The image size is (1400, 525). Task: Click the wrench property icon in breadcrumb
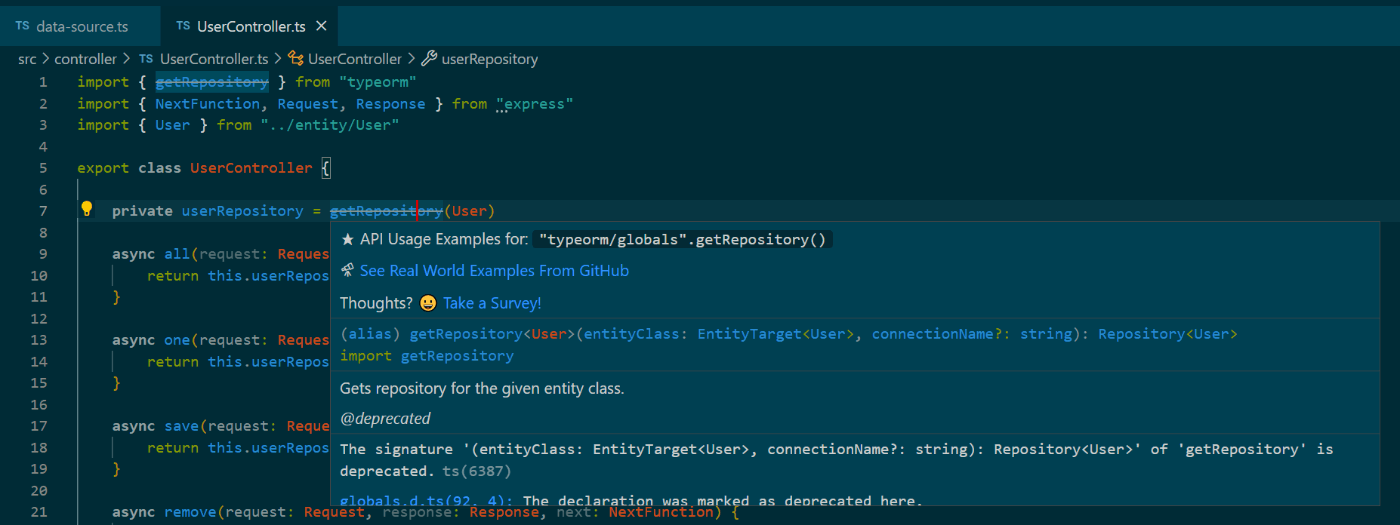pos(428,59)
